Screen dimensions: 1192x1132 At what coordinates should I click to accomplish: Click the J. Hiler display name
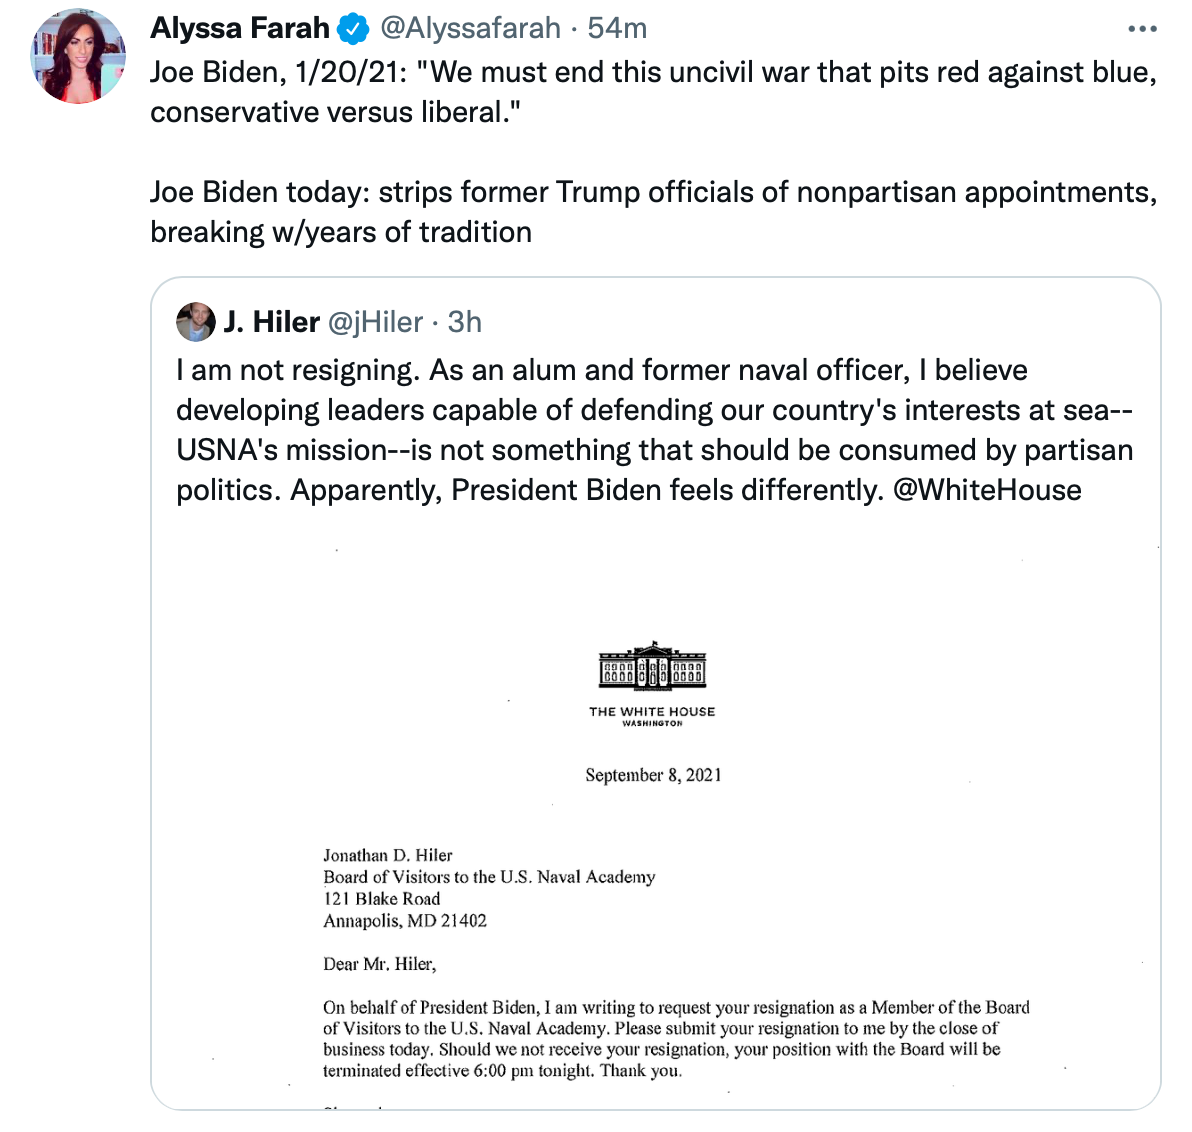[271, 322]
